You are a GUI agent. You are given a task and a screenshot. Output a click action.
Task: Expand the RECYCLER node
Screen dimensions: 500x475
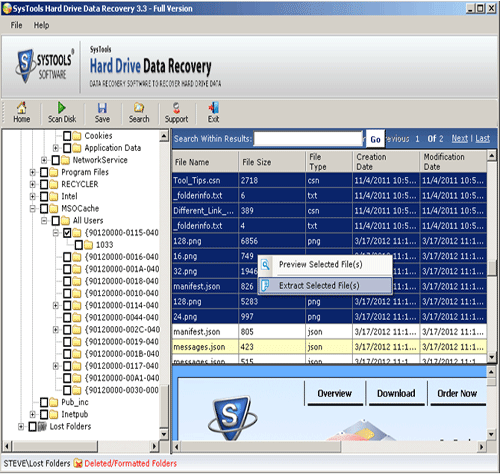[x=32, y=184]
